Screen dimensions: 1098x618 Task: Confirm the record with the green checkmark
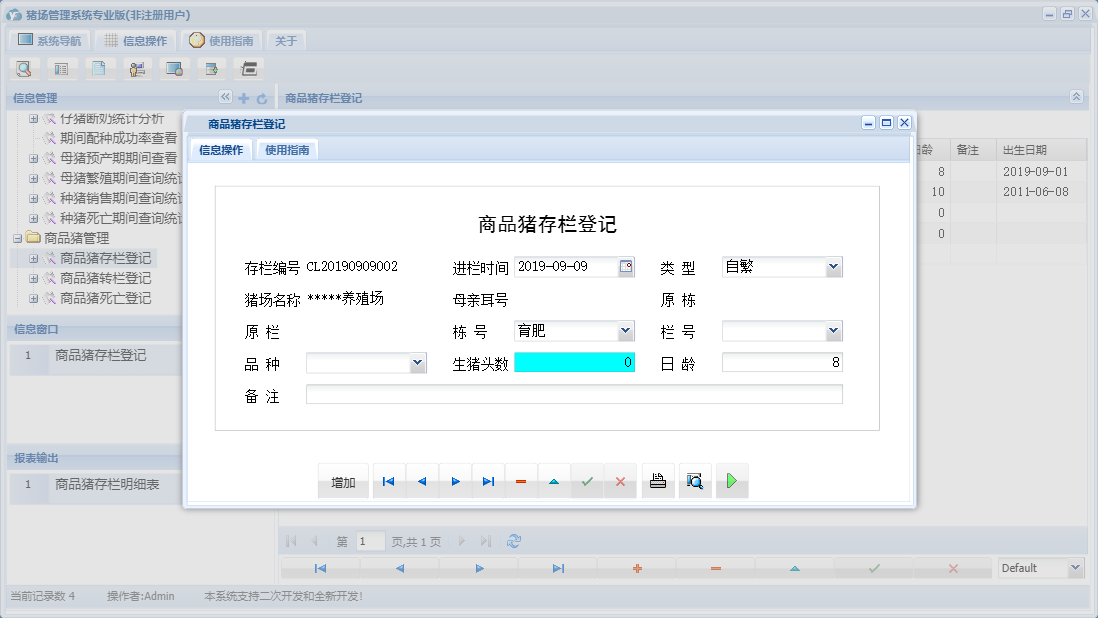coord(588,481)
